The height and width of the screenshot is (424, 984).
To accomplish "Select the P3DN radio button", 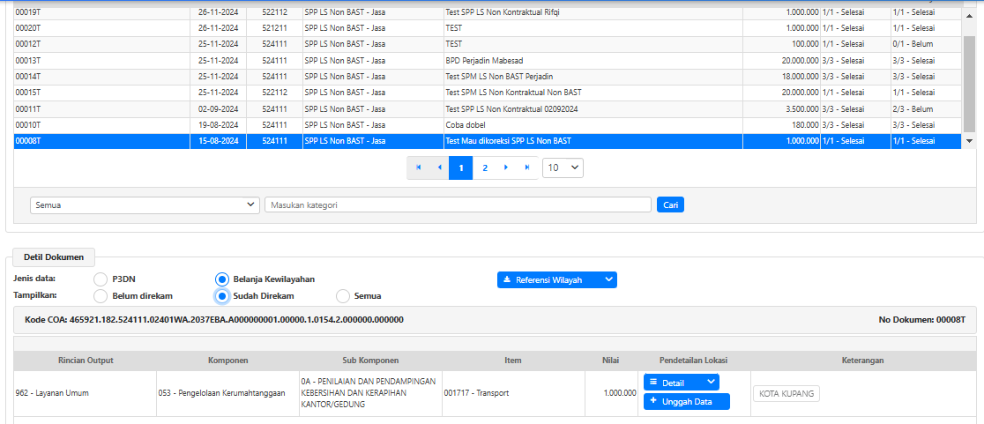I will tap(100, 279).
